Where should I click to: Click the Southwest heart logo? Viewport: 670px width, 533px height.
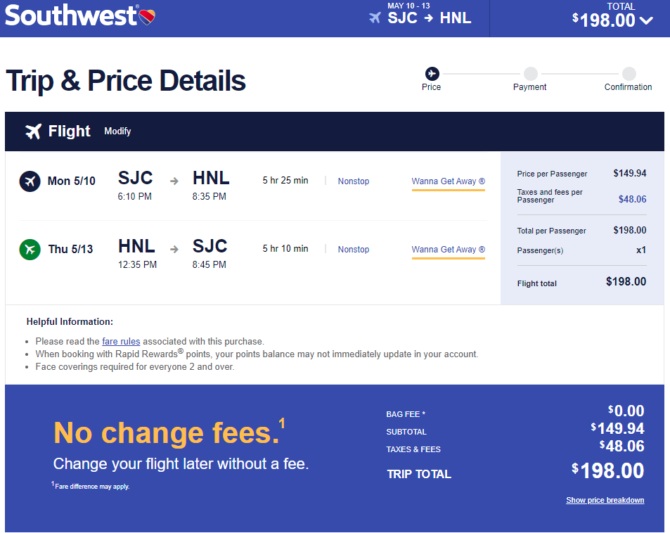tap(147, 17)
